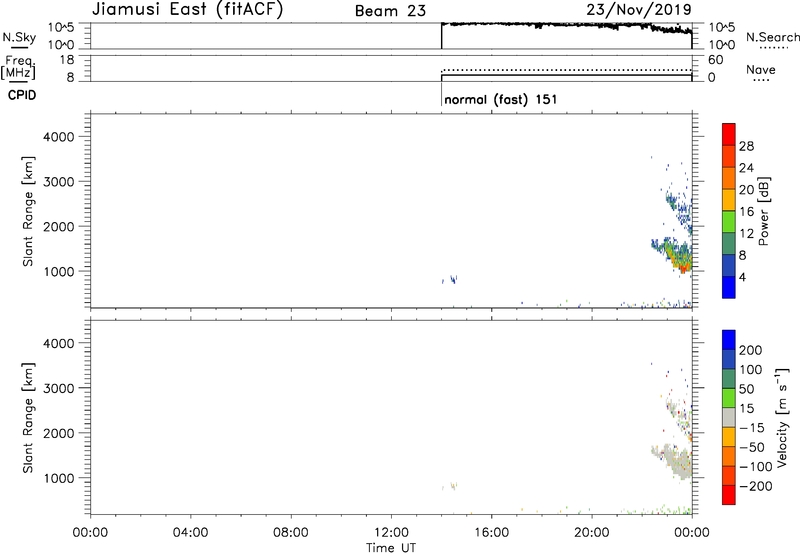Click the date '23/Nov/2019'
This screenshot has width=800, height=554.
[x=639, y=9]
